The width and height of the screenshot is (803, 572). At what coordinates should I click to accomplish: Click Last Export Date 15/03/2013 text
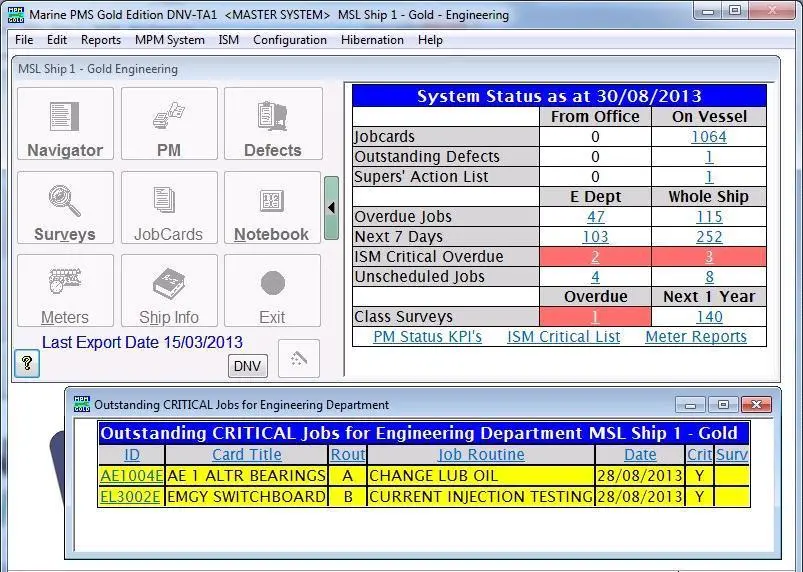[142, 342]
